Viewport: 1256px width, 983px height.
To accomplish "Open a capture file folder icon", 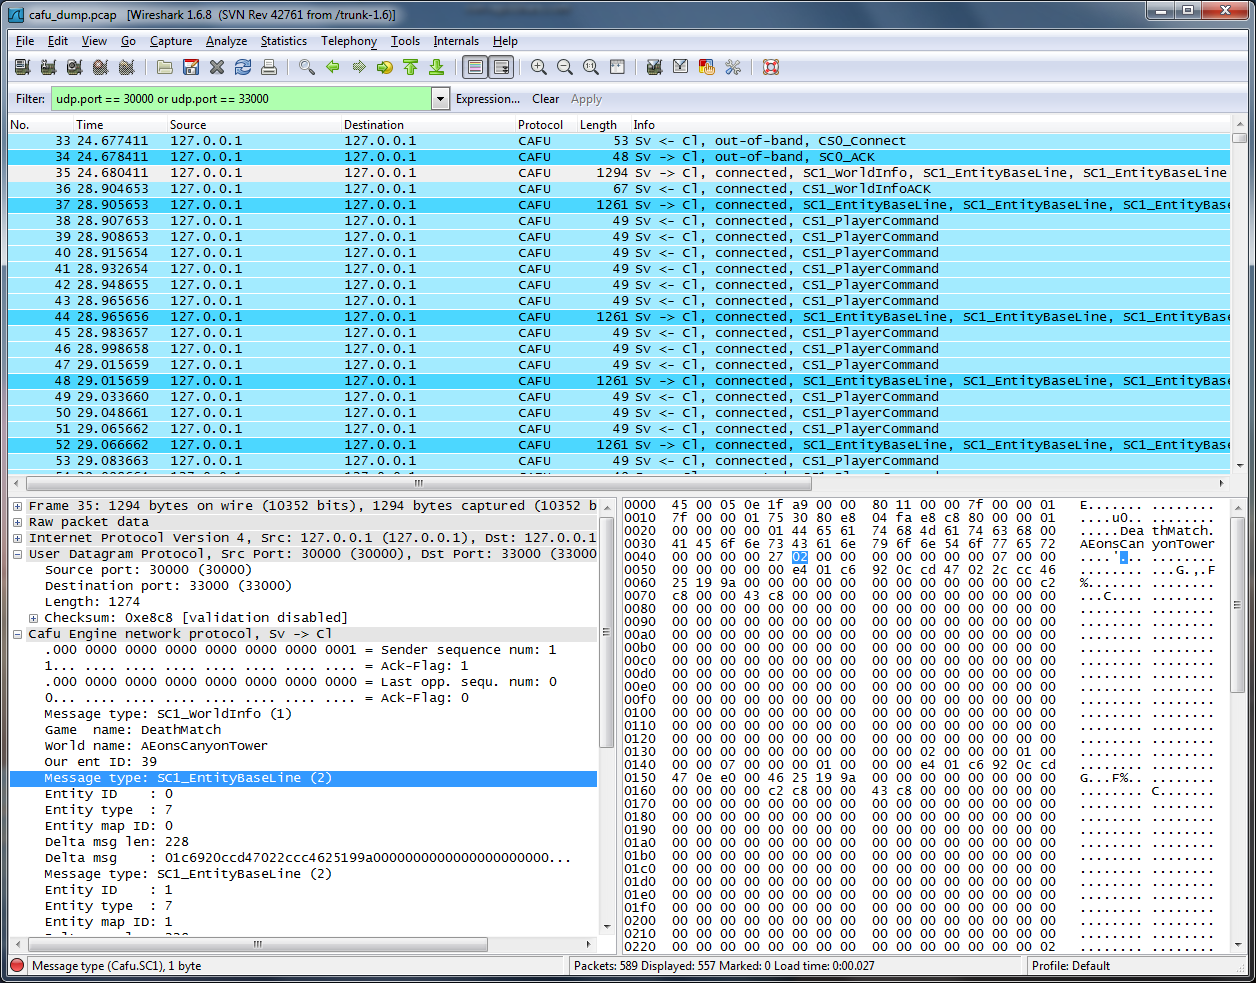I will tap(165, 67).
